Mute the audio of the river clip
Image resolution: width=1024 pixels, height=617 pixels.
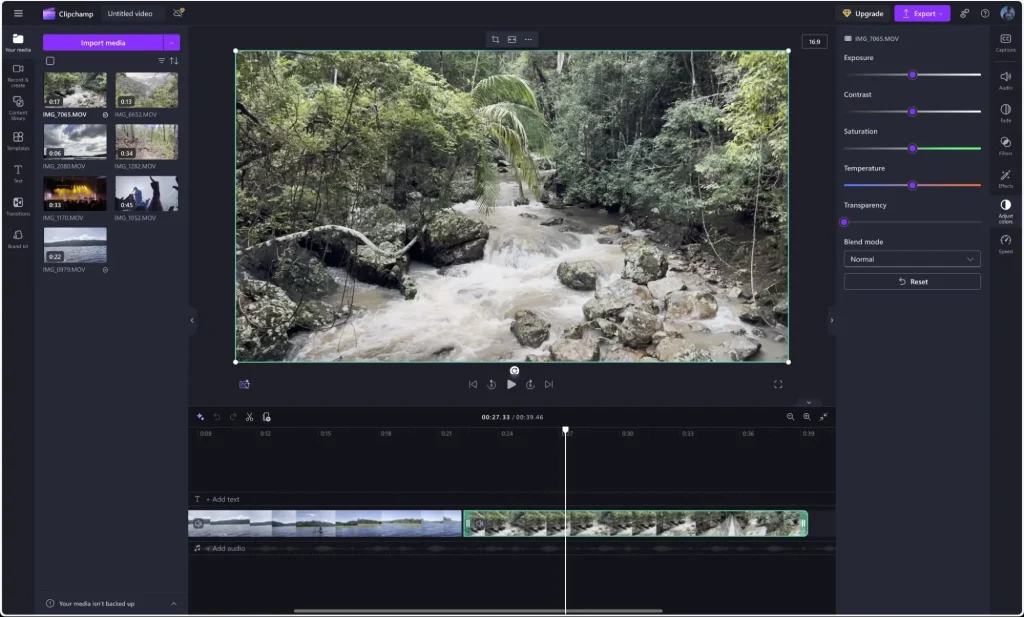tap(479, 523)
